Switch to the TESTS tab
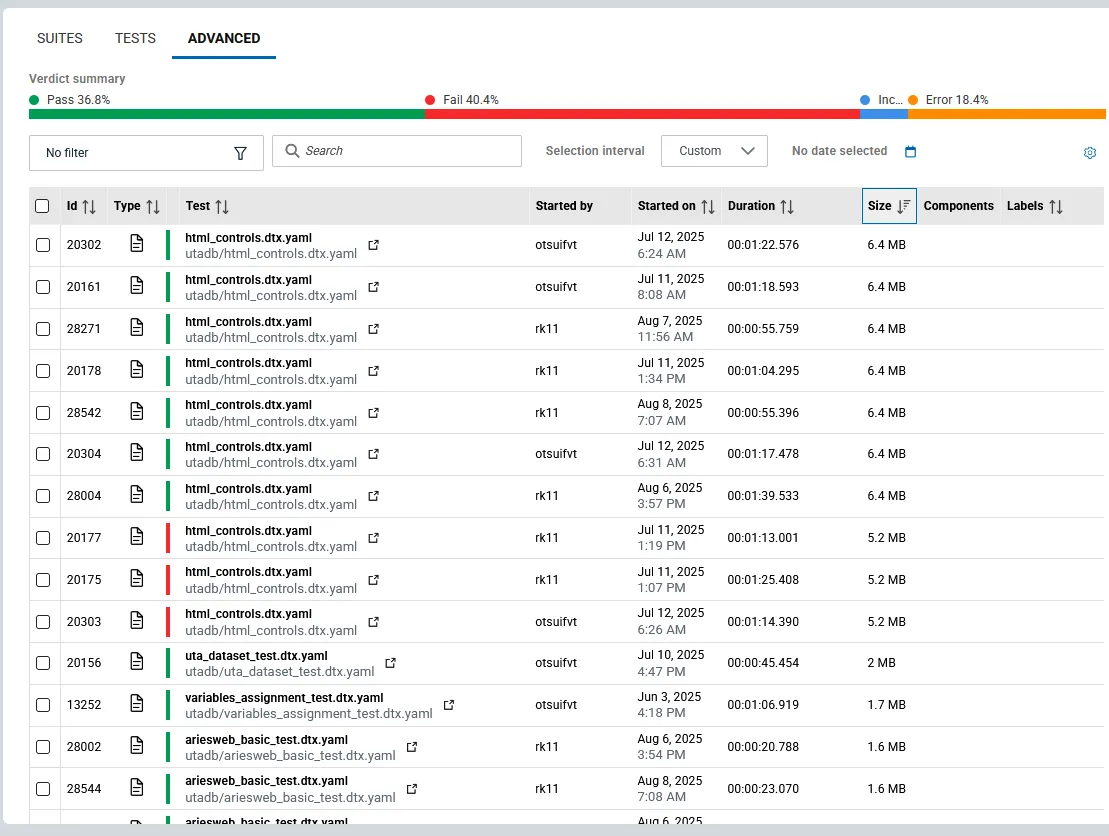This screenshot has height=836, width=1109. [x=134, y=38]
